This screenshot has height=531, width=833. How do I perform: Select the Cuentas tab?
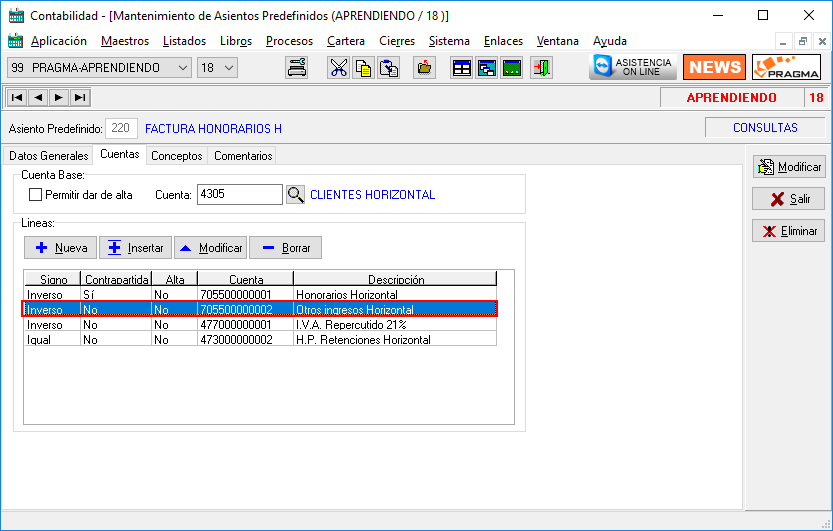120,154
